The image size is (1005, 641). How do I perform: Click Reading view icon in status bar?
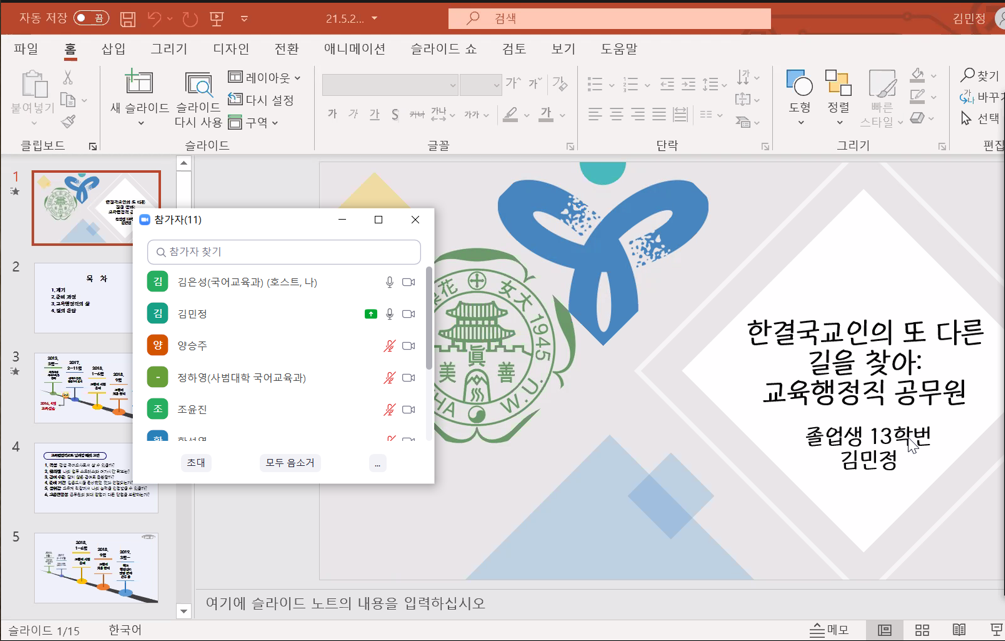[x=959, y=630]
